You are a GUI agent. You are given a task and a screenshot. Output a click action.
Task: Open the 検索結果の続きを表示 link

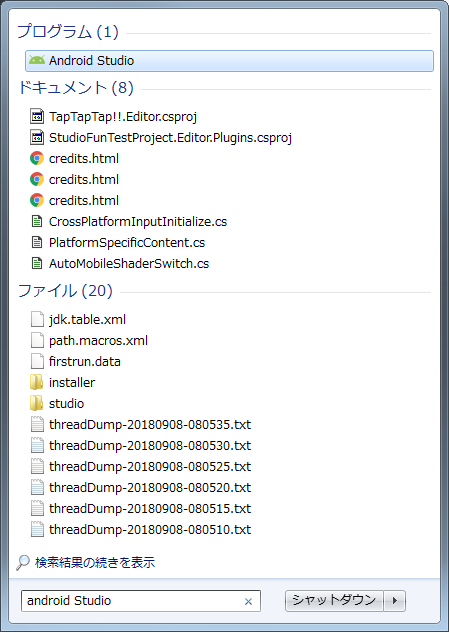[x=95, y=562]
